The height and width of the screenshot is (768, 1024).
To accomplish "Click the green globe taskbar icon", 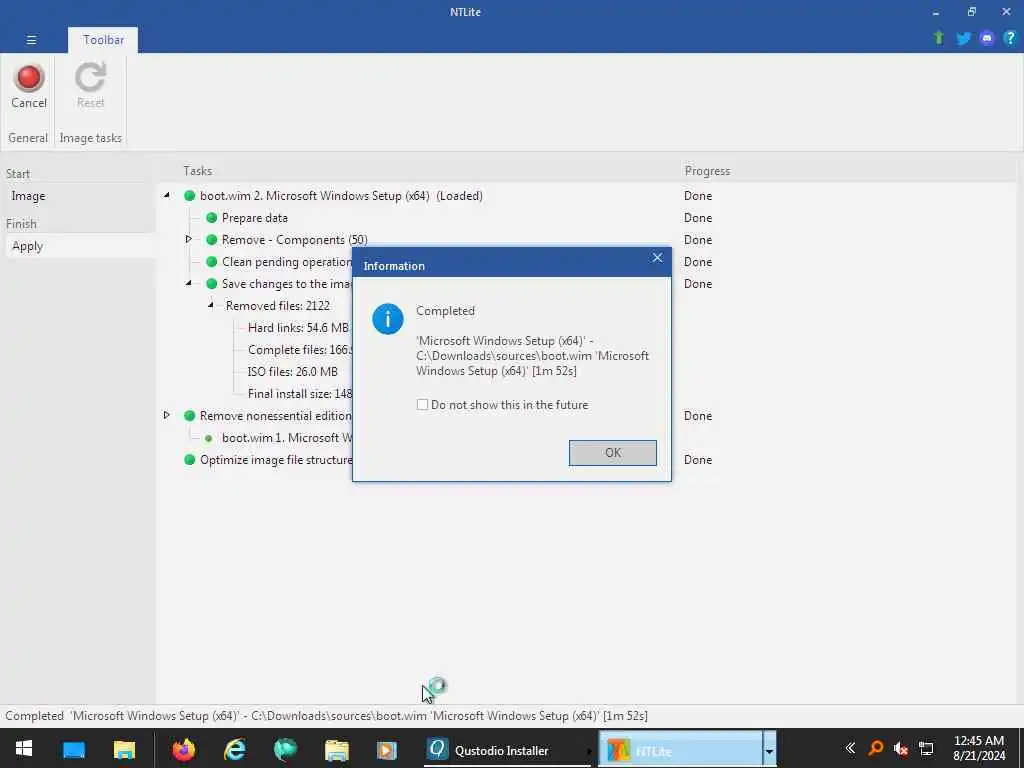I will tap(285, 749).
